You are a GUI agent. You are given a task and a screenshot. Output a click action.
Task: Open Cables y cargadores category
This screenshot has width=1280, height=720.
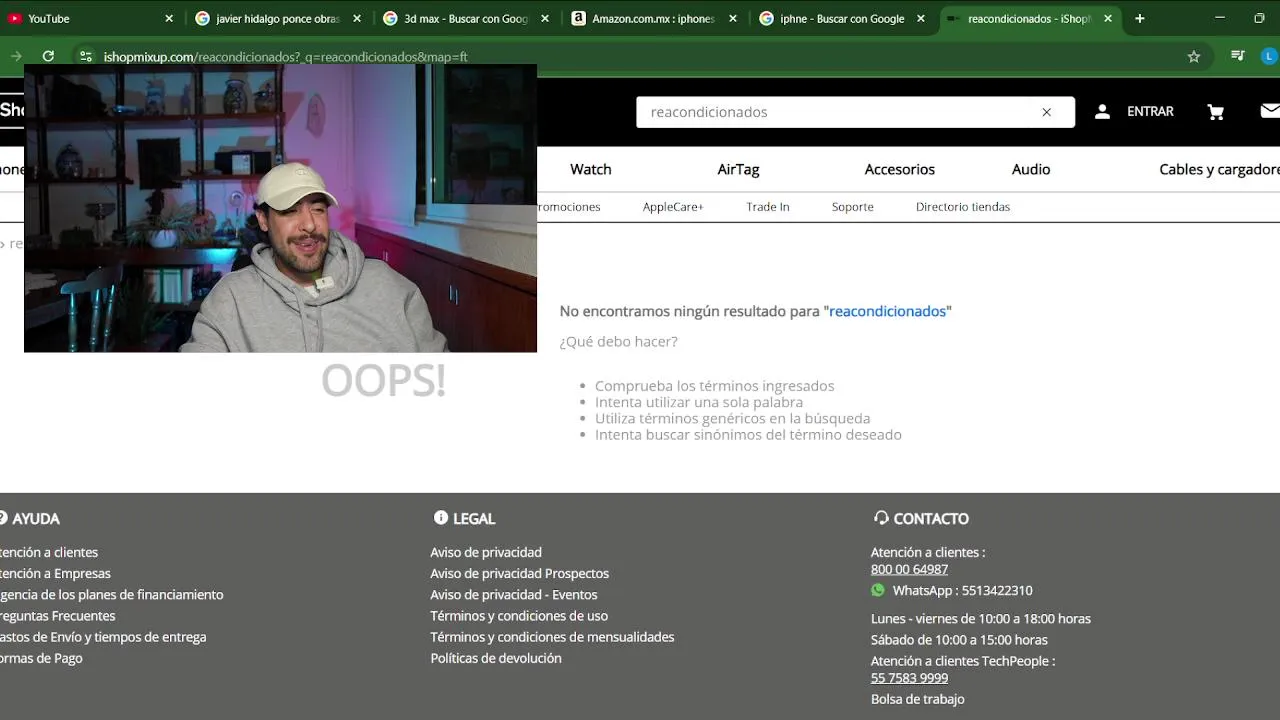[1219, 169]
